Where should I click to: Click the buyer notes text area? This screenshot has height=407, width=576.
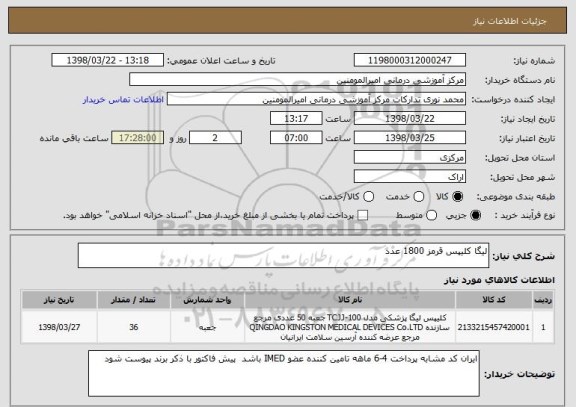[x=284, y=373]
